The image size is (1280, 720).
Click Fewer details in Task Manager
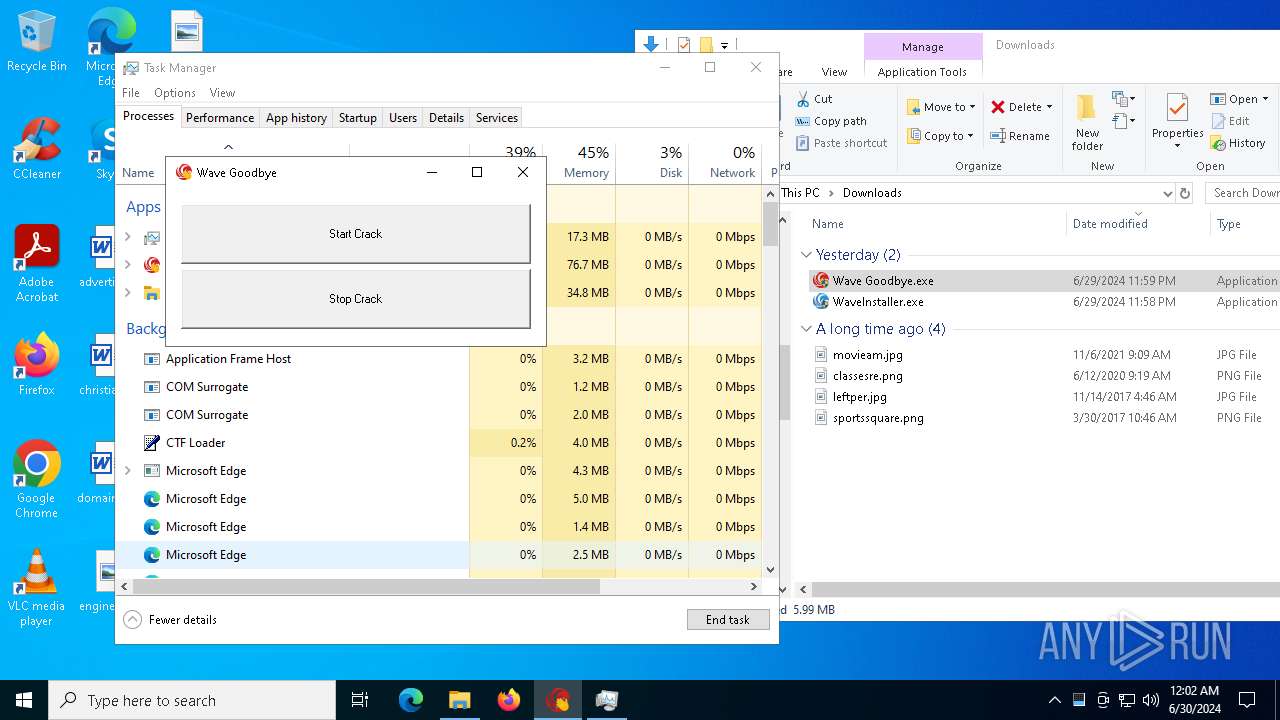170,620
